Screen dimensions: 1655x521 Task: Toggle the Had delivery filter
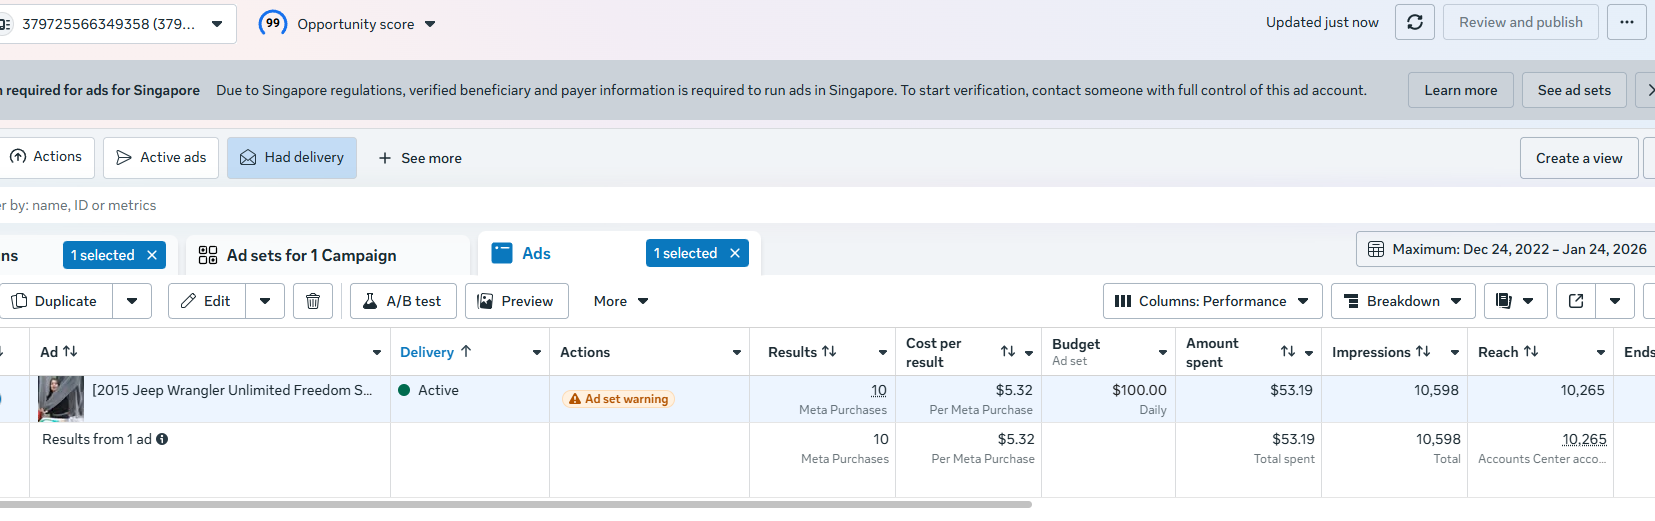292,158
